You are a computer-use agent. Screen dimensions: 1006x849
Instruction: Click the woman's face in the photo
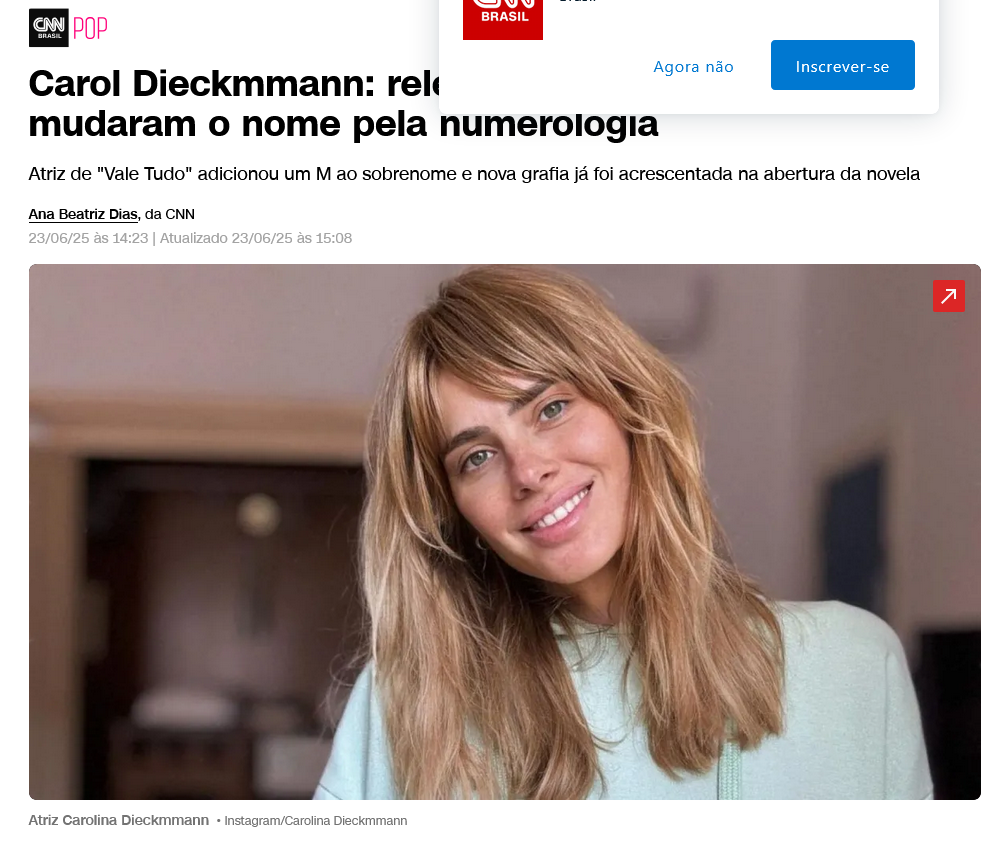[534, 468]
